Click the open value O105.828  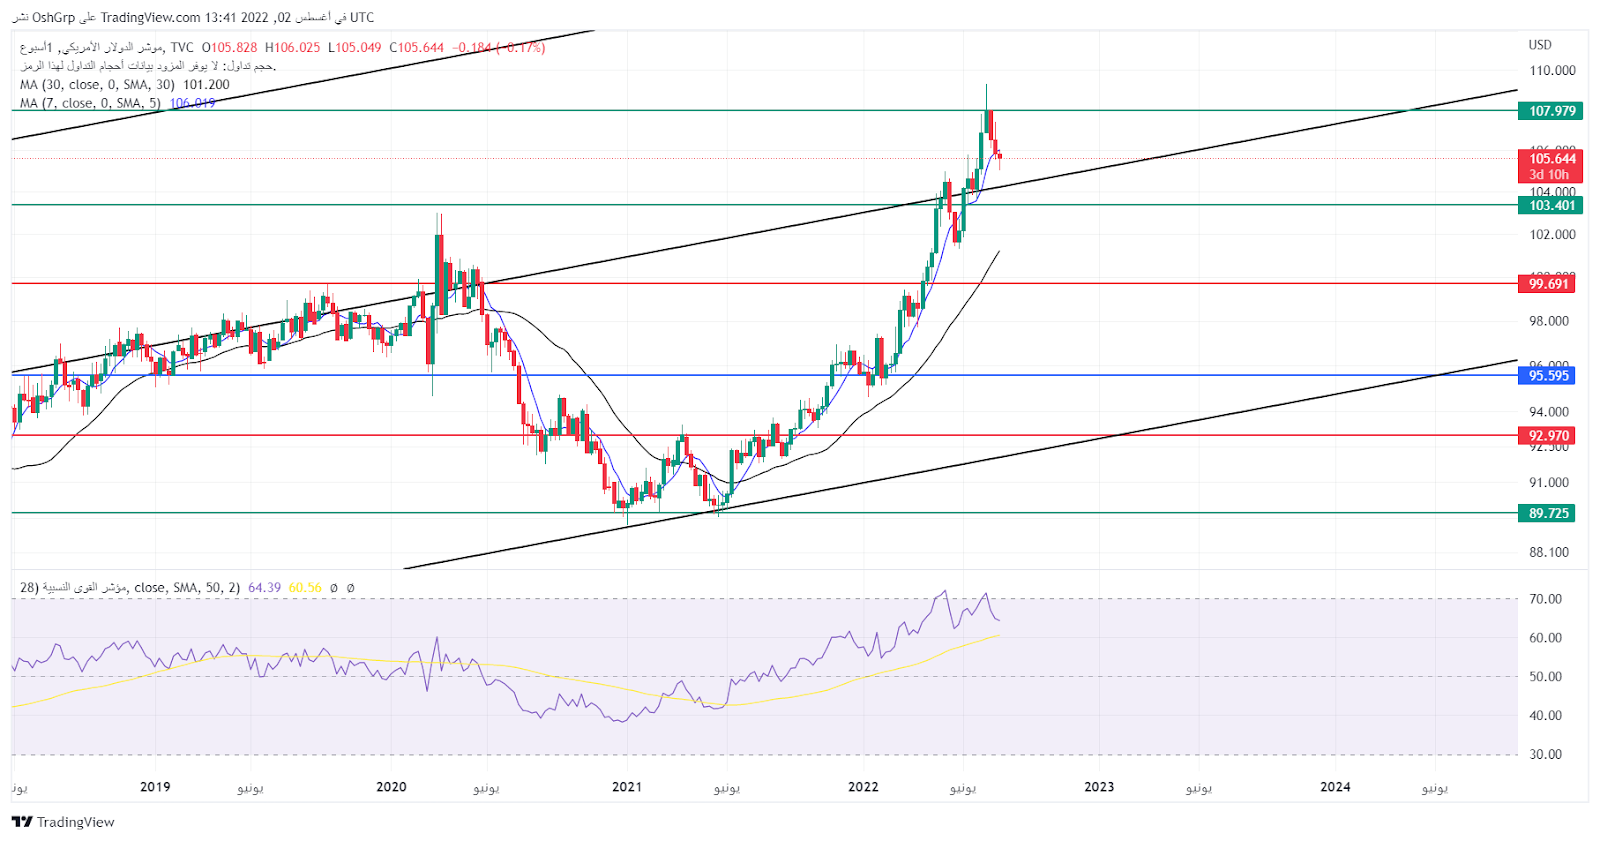229,47
